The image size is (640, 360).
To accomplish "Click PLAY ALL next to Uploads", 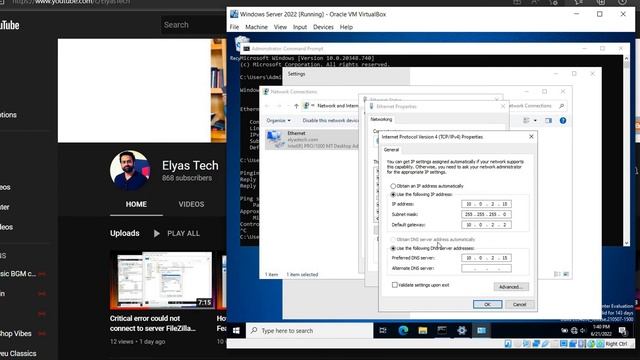I will pos(177,233).
